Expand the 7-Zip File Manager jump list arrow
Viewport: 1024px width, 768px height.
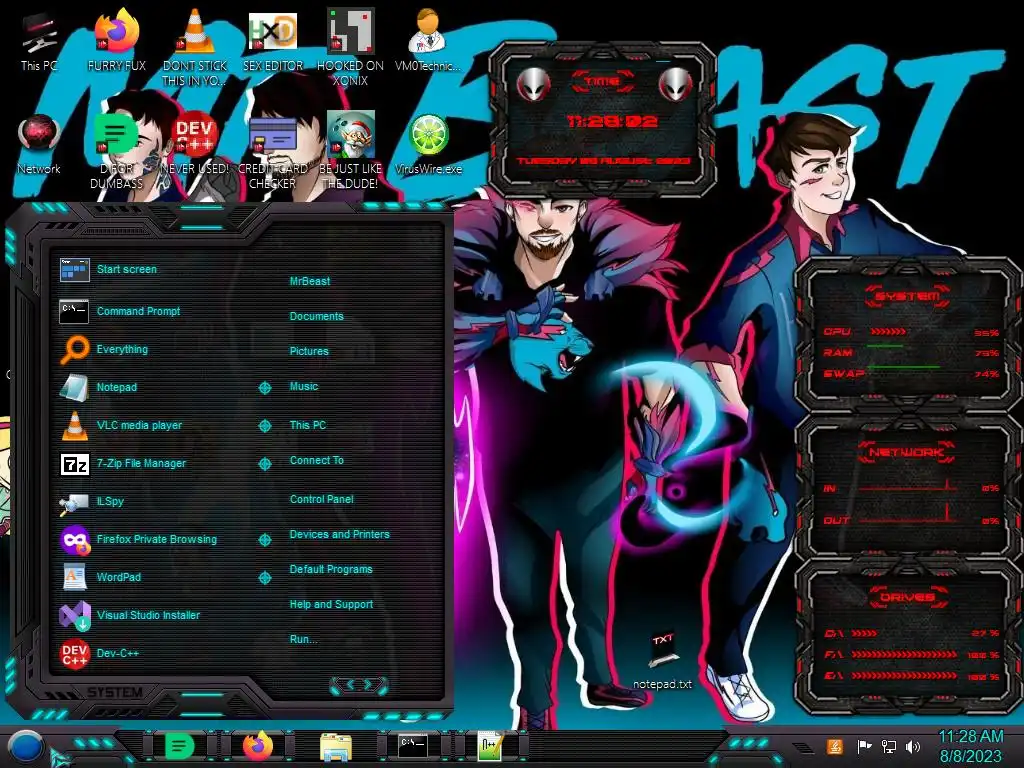tap(264, 464)
